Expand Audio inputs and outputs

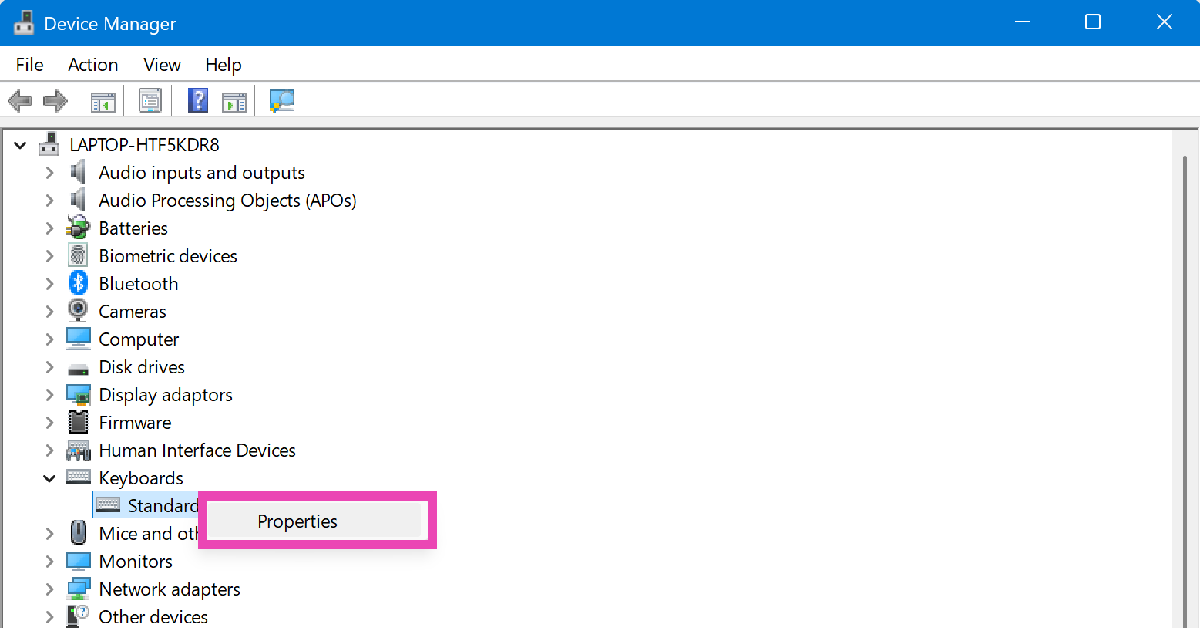49,173
